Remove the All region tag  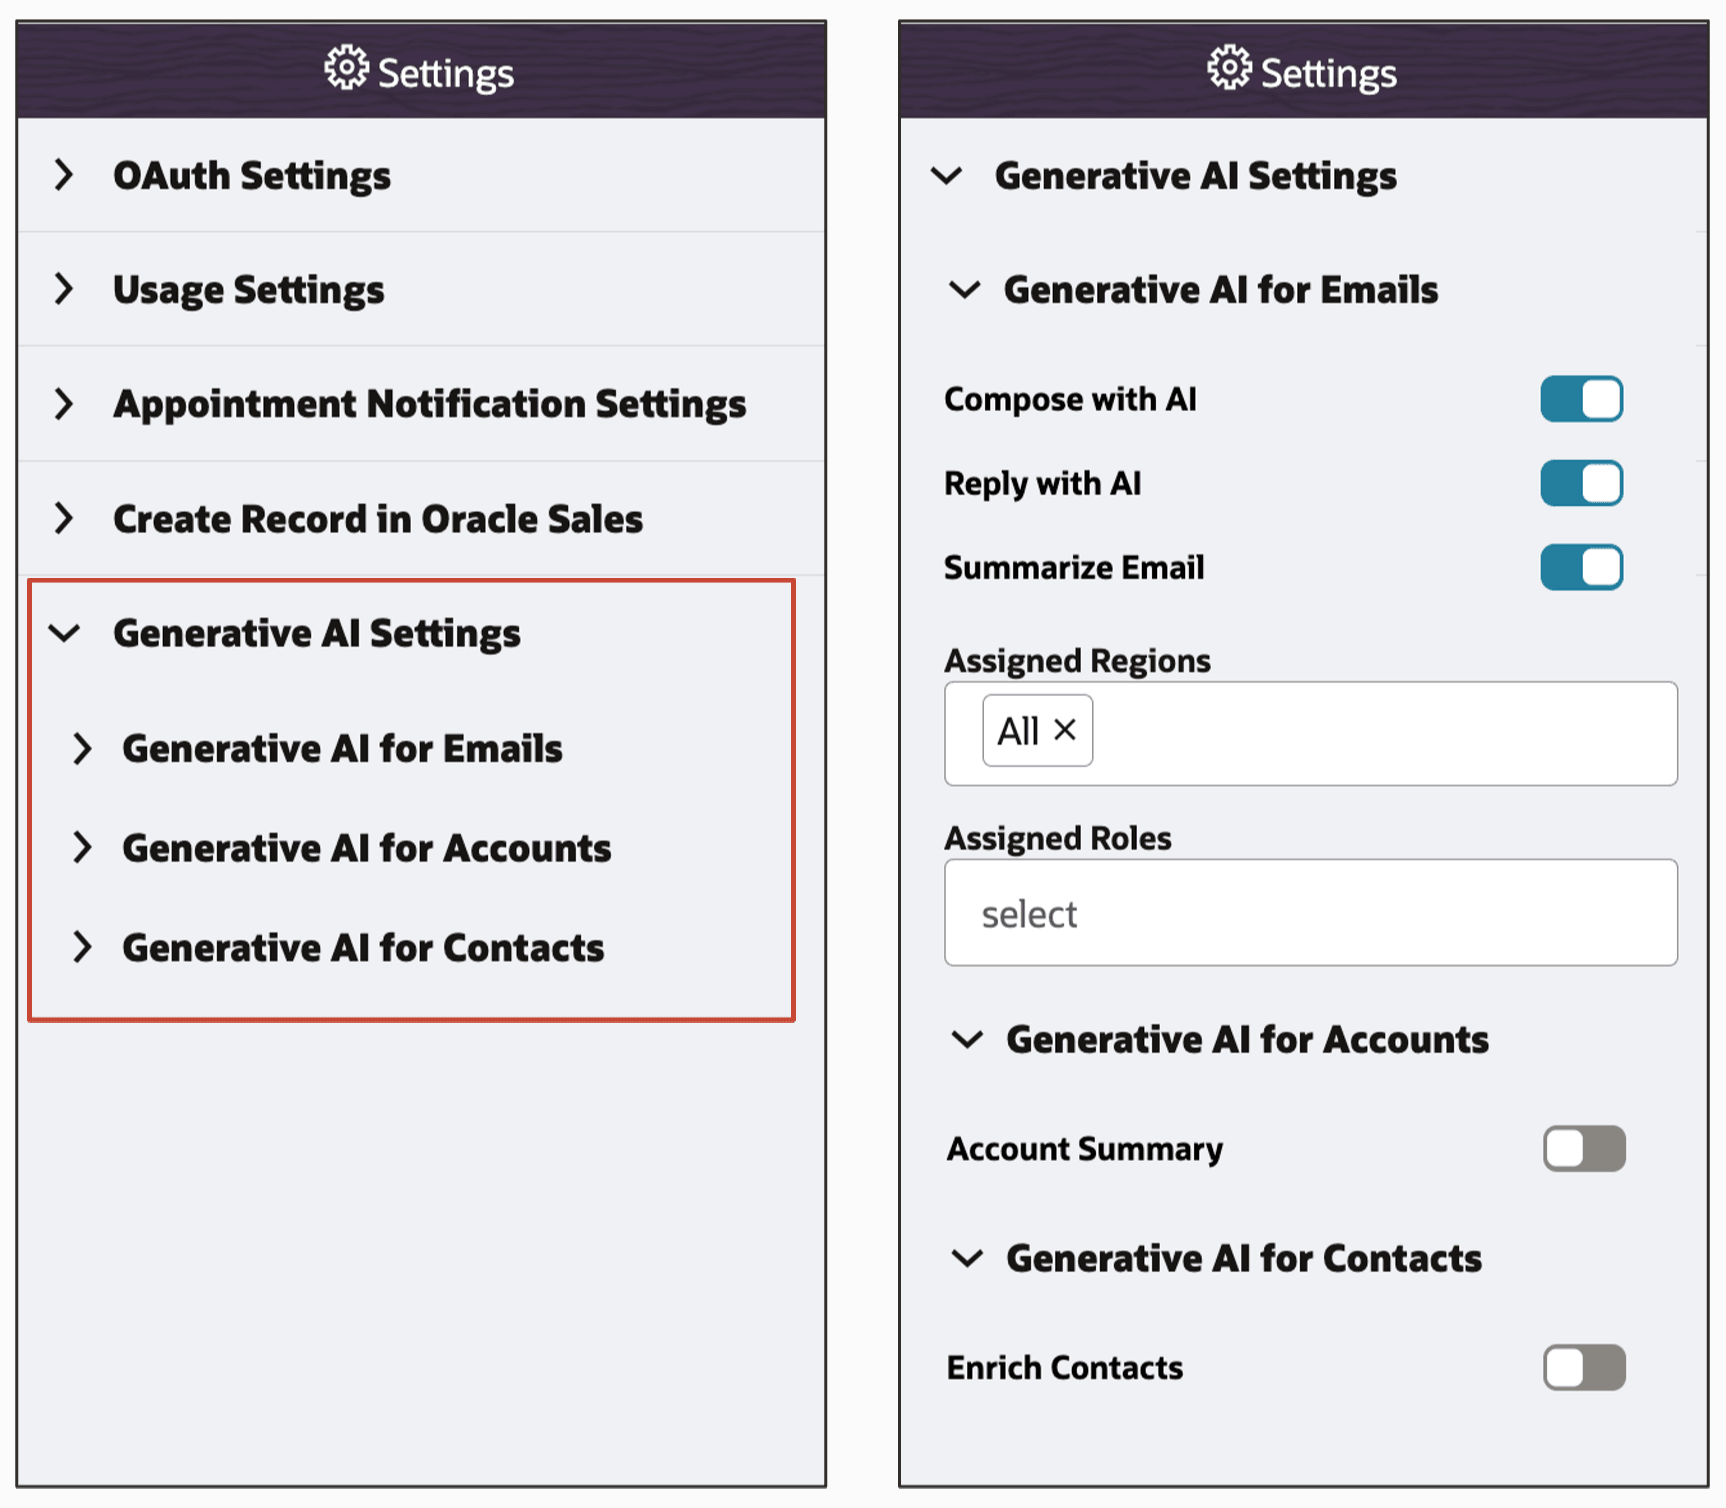click(x=1065, y=730)
